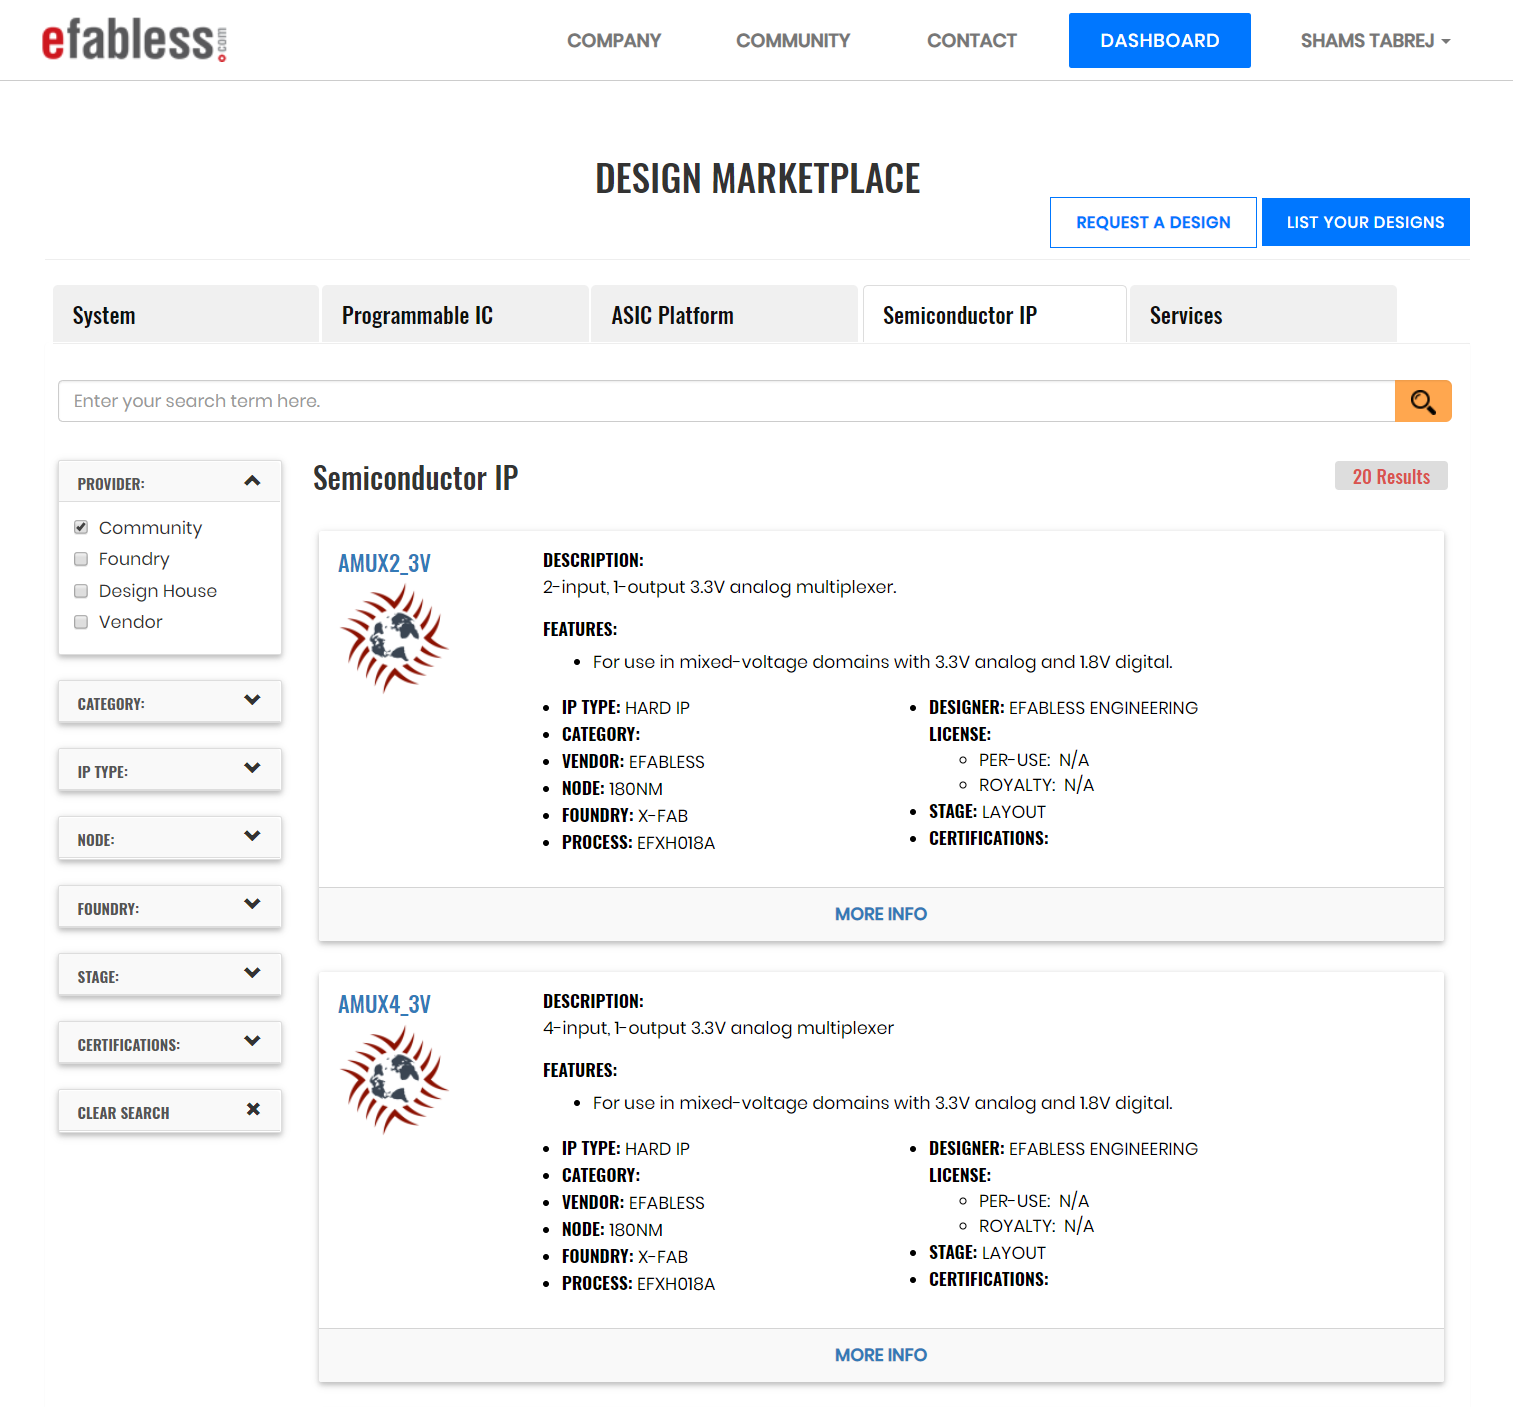Click the Clear Search button
The height and width of the screenshot is (1407, 1513).
point(170,1111)
